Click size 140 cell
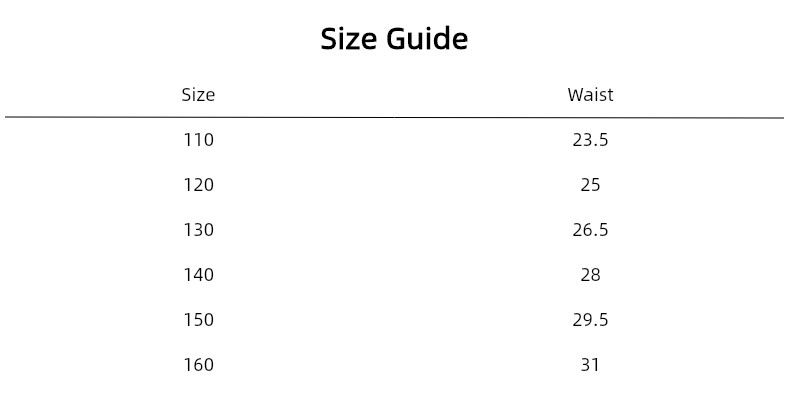 click(x=198, y=275)
